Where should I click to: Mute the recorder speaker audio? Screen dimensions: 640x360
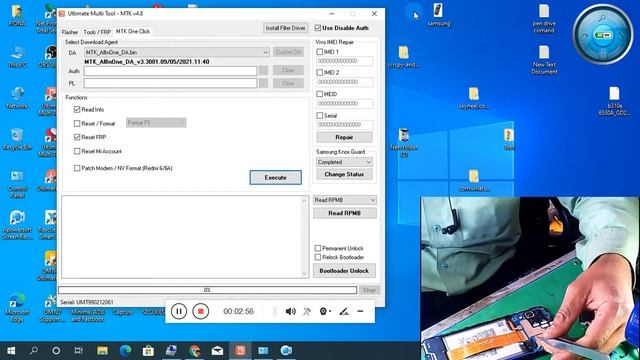(290, 311)
